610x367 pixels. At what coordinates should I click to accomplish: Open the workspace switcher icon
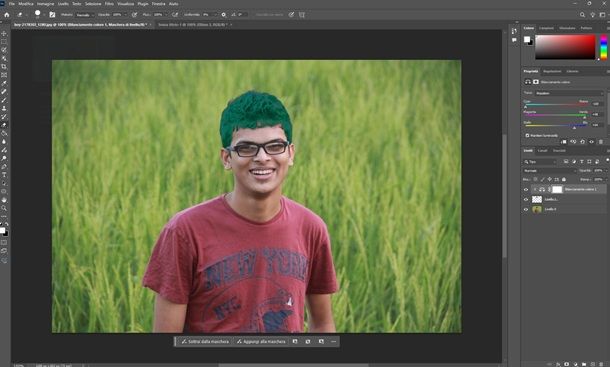[602, 15]
